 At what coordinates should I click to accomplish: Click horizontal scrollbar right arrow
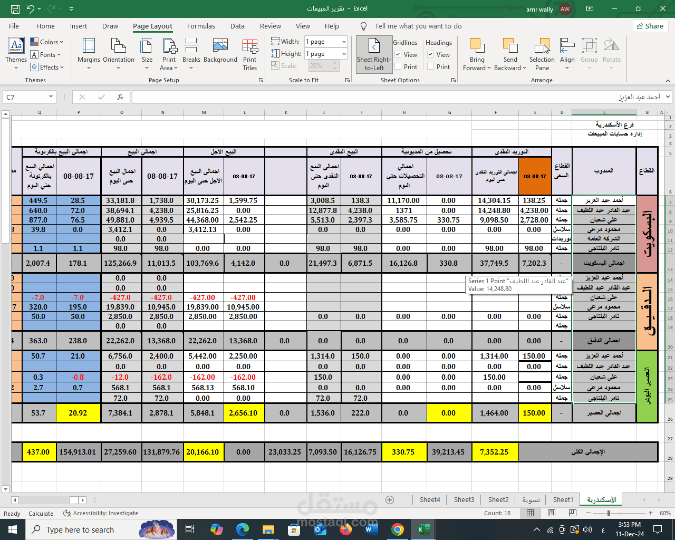click(83, 500)
